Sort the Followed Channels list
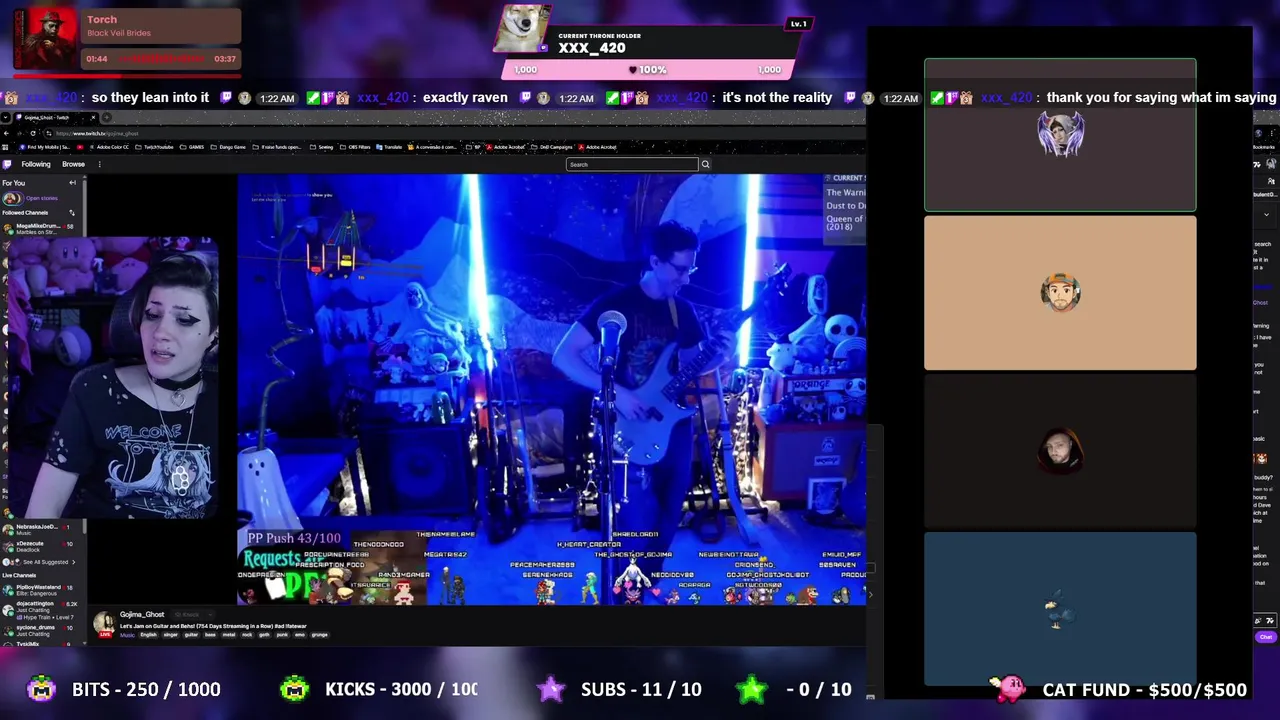Screen dimensions: 1280x720 (72, 212)
